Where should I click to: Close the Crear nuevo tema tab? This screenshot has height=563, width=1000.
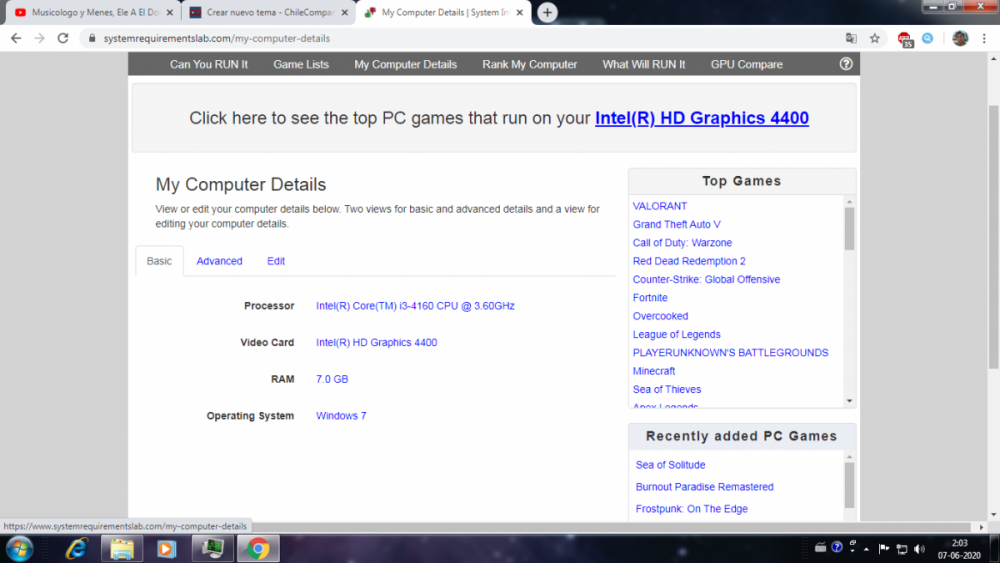(x=344, y=12)
